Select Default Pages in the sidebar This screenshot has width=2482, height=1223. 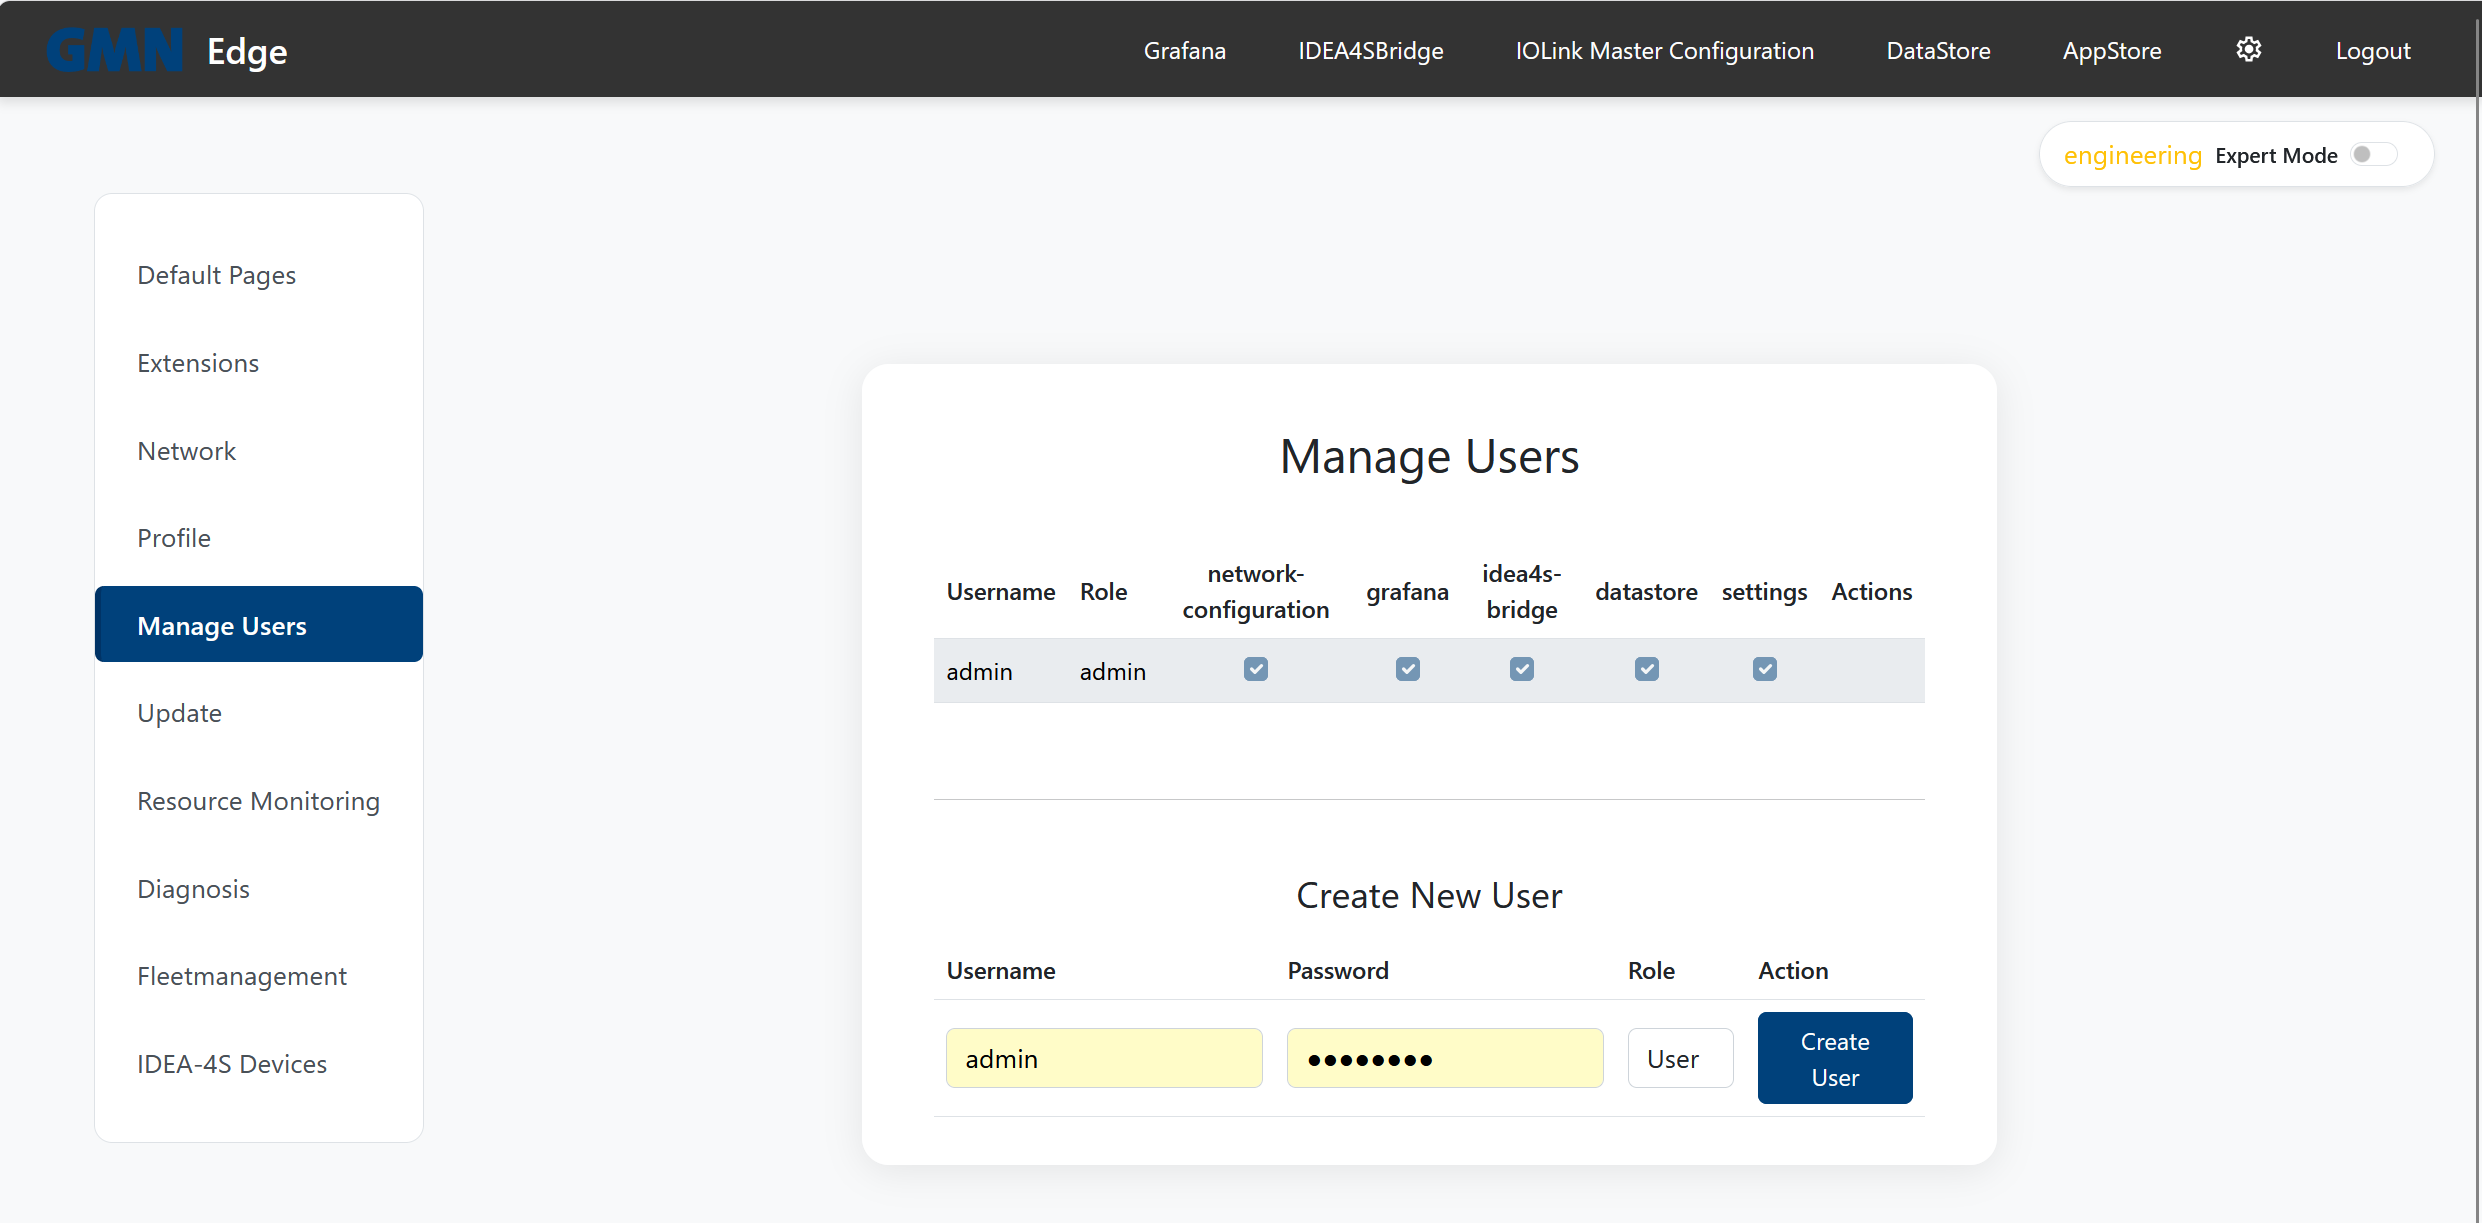pos(216,274)
